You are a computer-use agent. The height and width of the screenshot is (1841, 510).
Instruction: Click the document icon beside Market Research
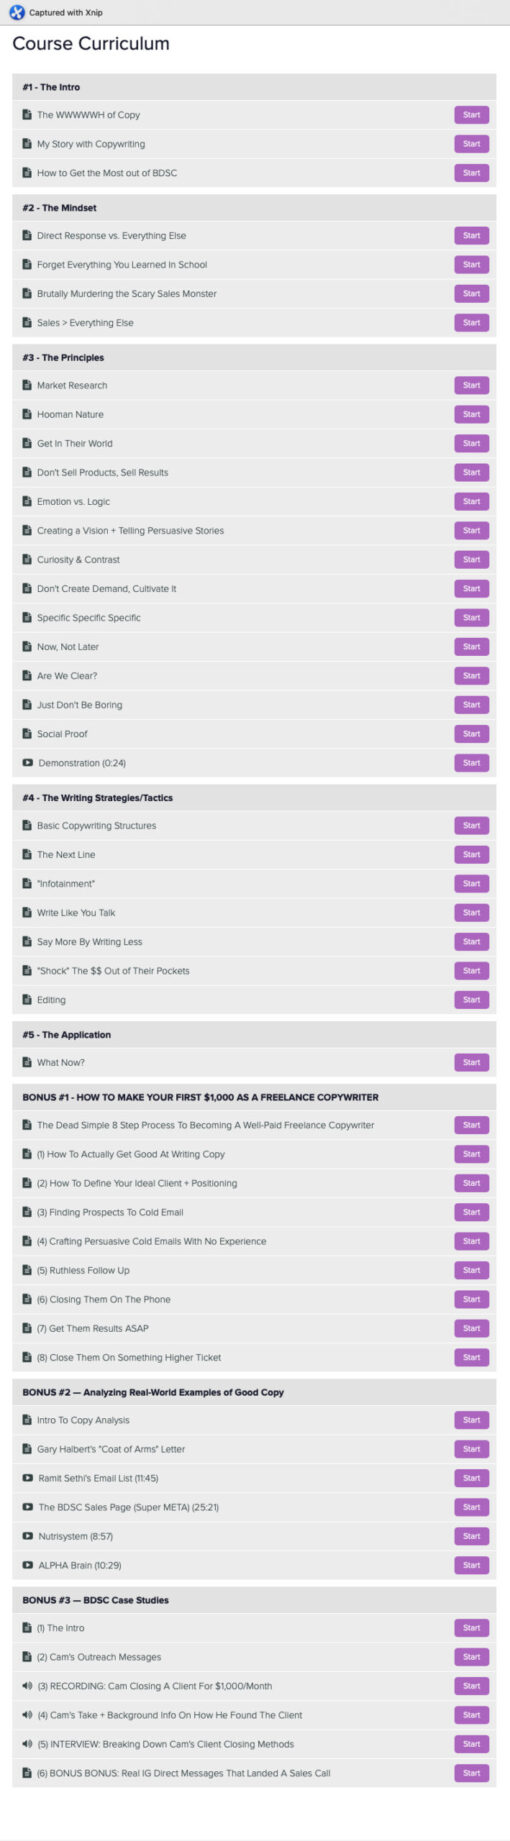(x=27, y=385)
